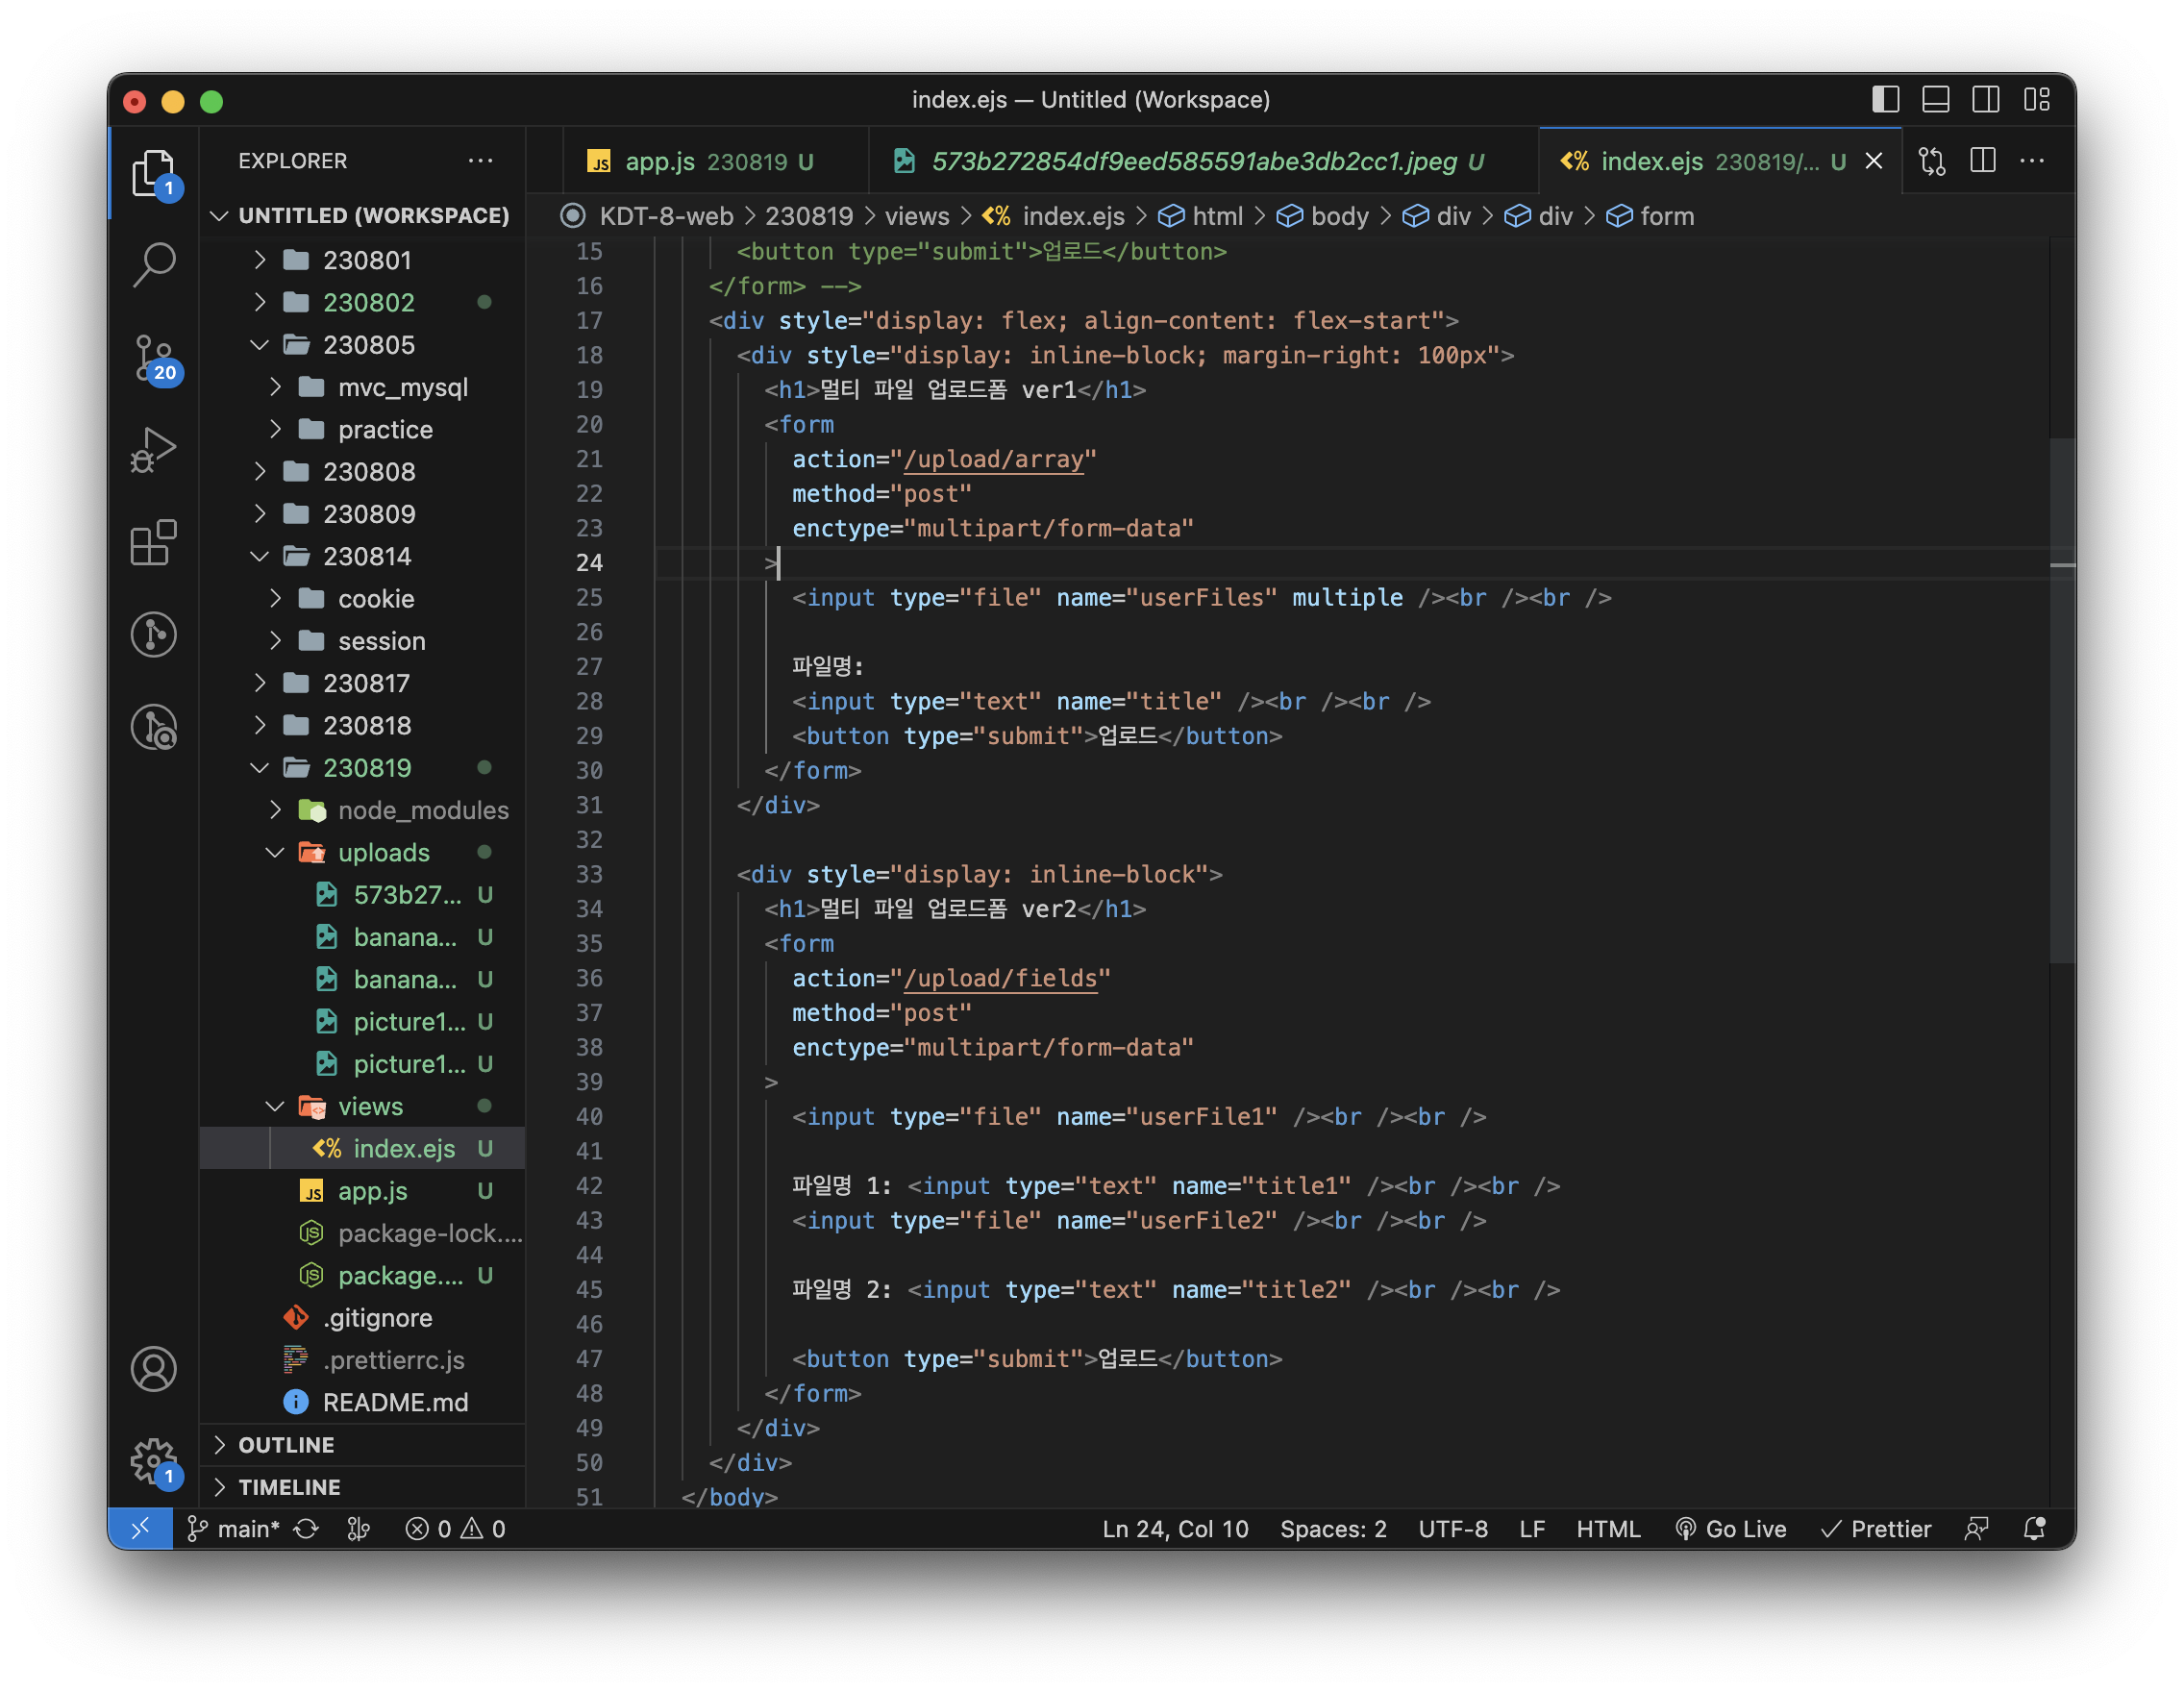Image resolution: width=2184 pixels, height=1692 pixels.
Task: Expand the TIMELINE section
Action: point(361,1487)
